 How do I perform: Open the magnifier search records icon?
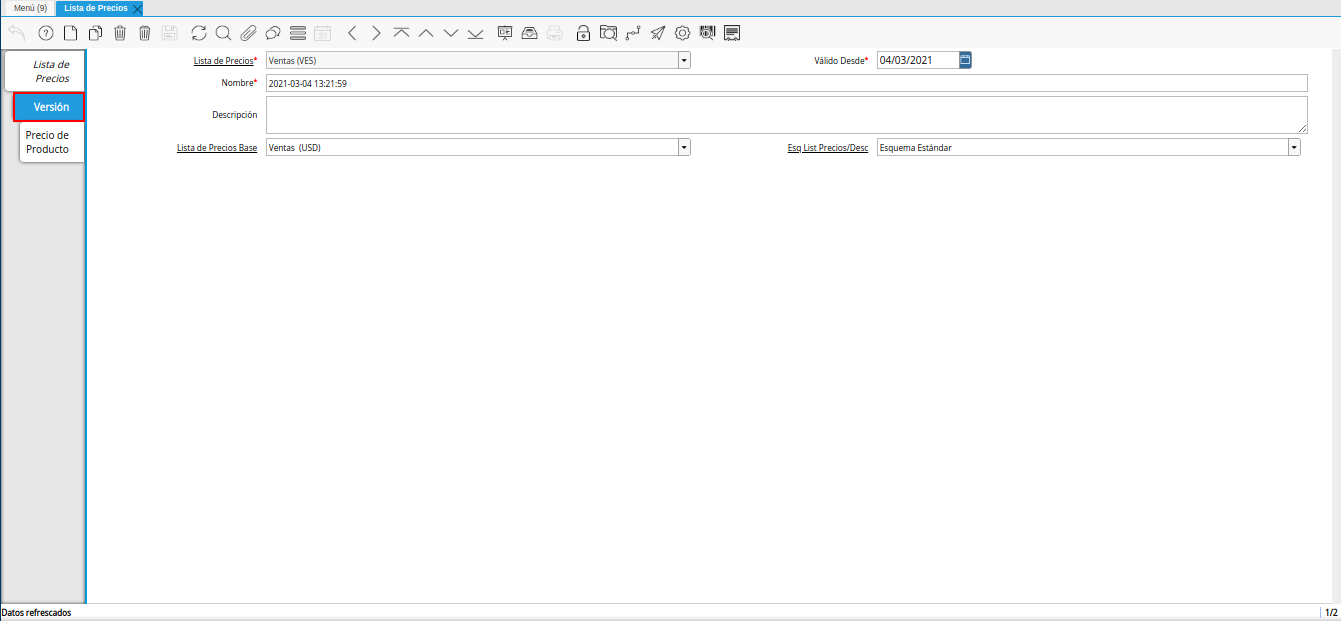(223, 33)
